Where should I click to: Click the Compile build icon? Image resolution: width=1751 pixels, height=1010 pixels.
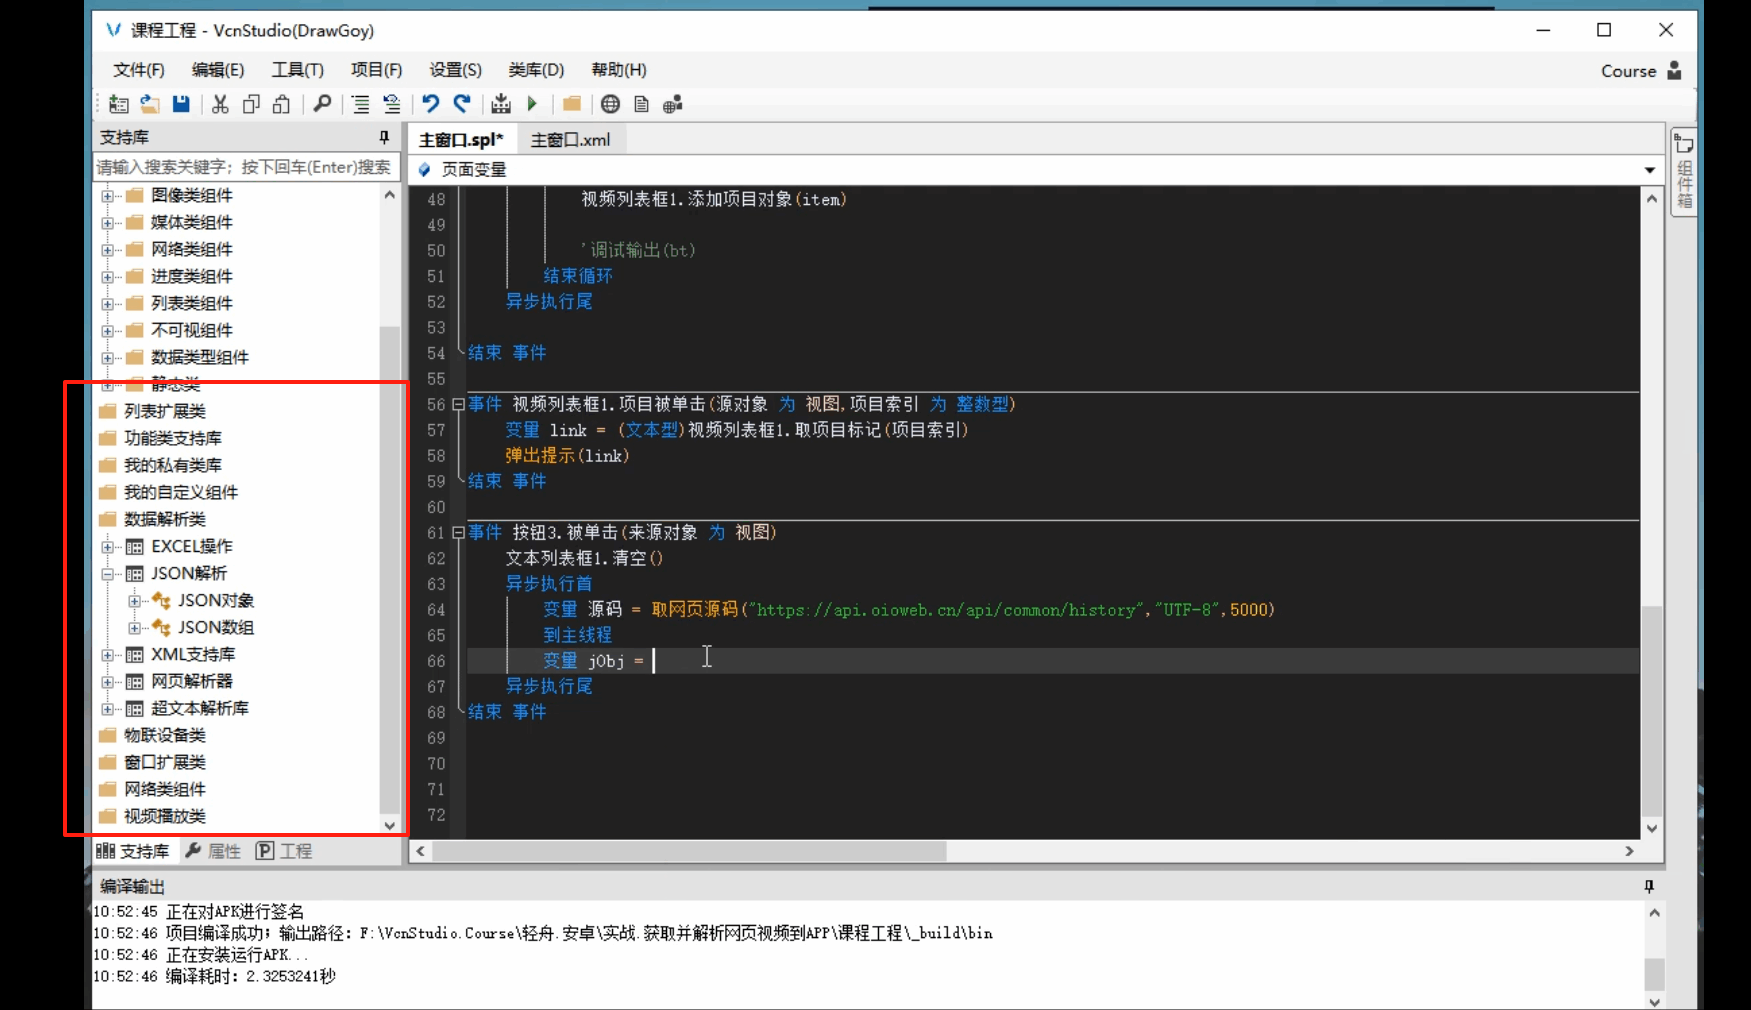(501, 104)
